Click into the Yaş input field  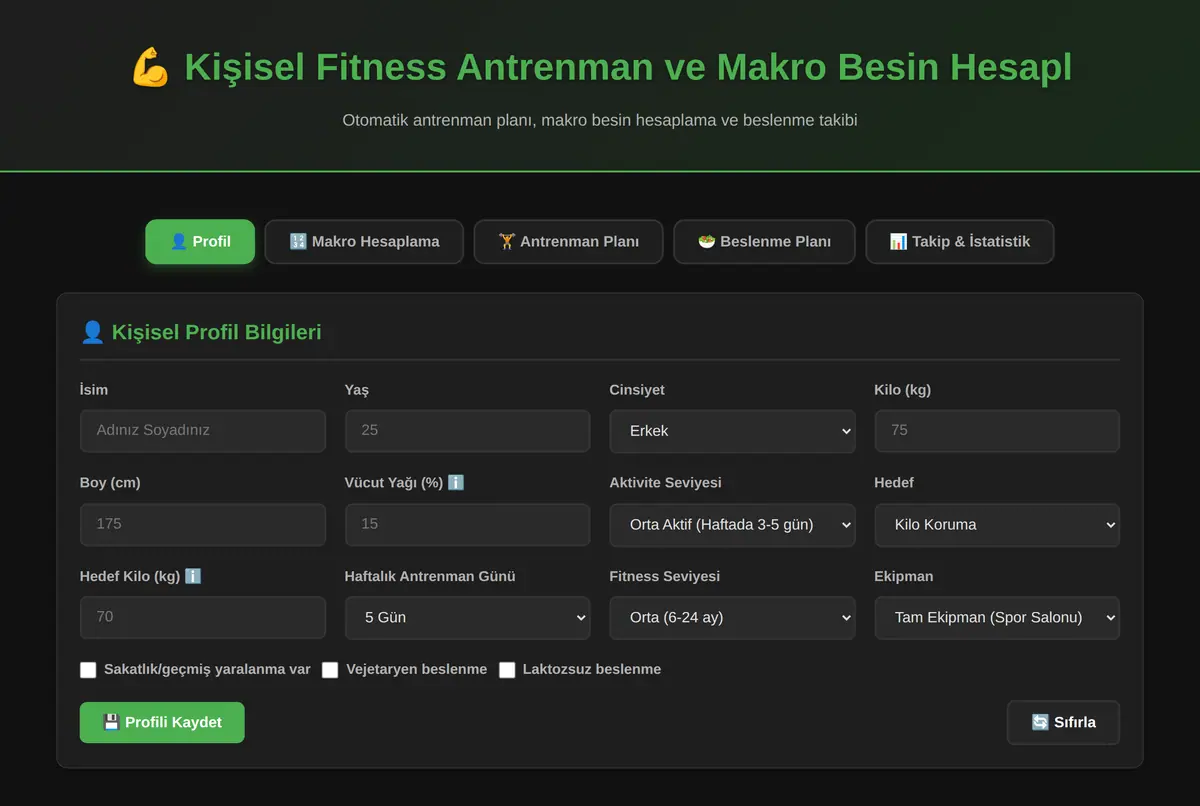467,431
